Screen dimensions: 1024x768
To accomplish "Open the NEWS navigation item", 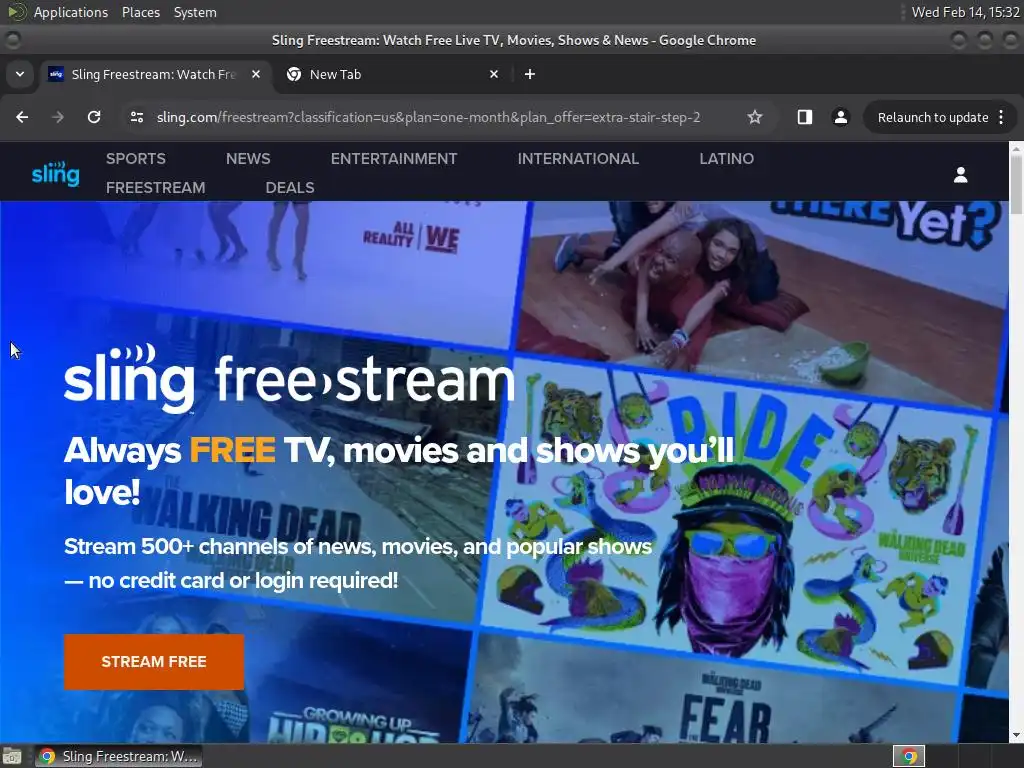I will tap(248, 159).
